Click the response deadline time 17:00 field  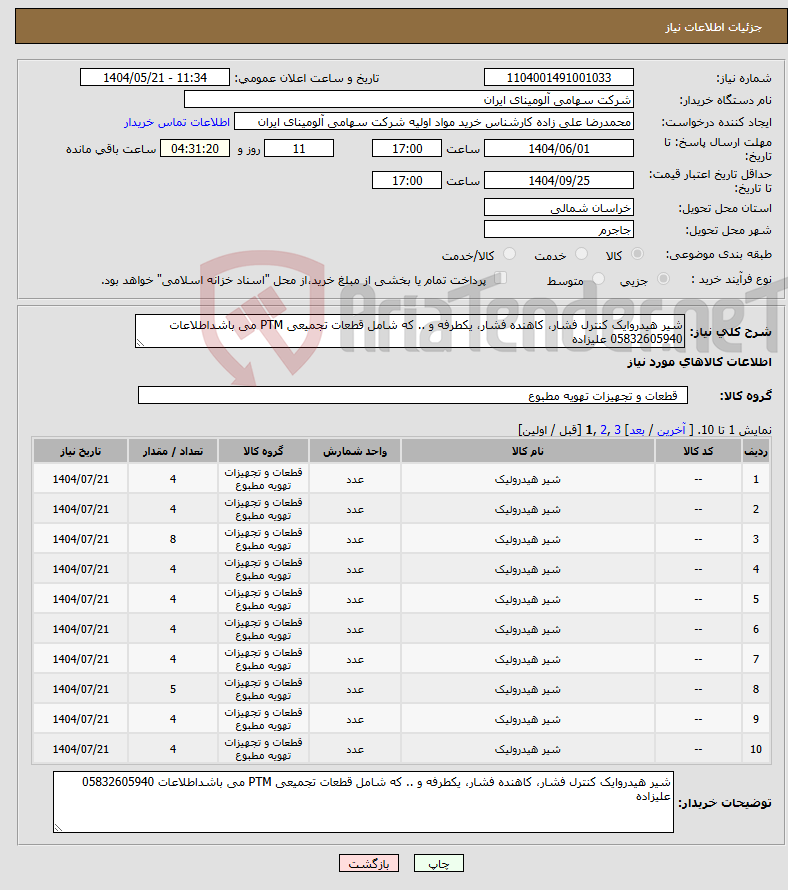(407, 149)
